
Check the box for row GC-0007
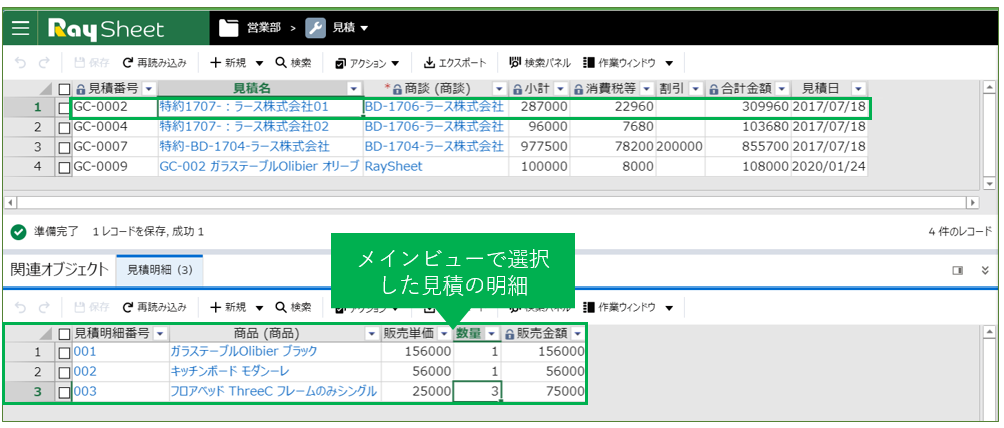point(64,147)
